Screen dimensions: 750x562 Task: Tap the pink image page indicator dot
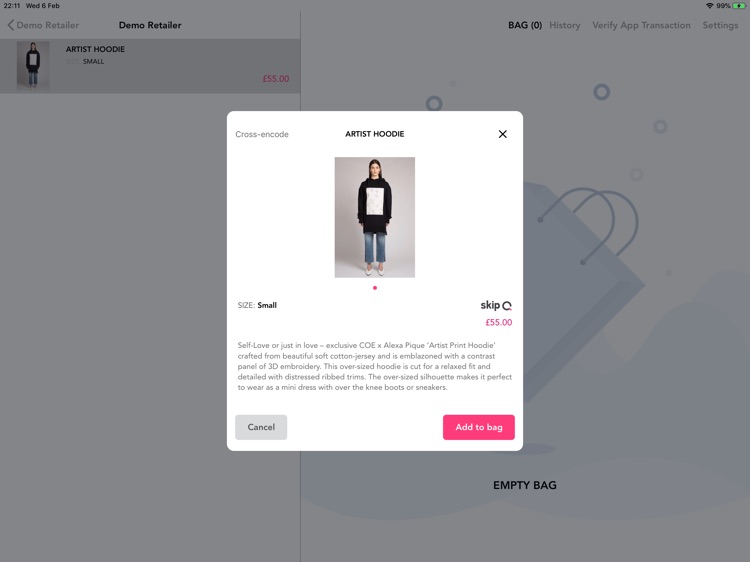[x=375, y=288]
